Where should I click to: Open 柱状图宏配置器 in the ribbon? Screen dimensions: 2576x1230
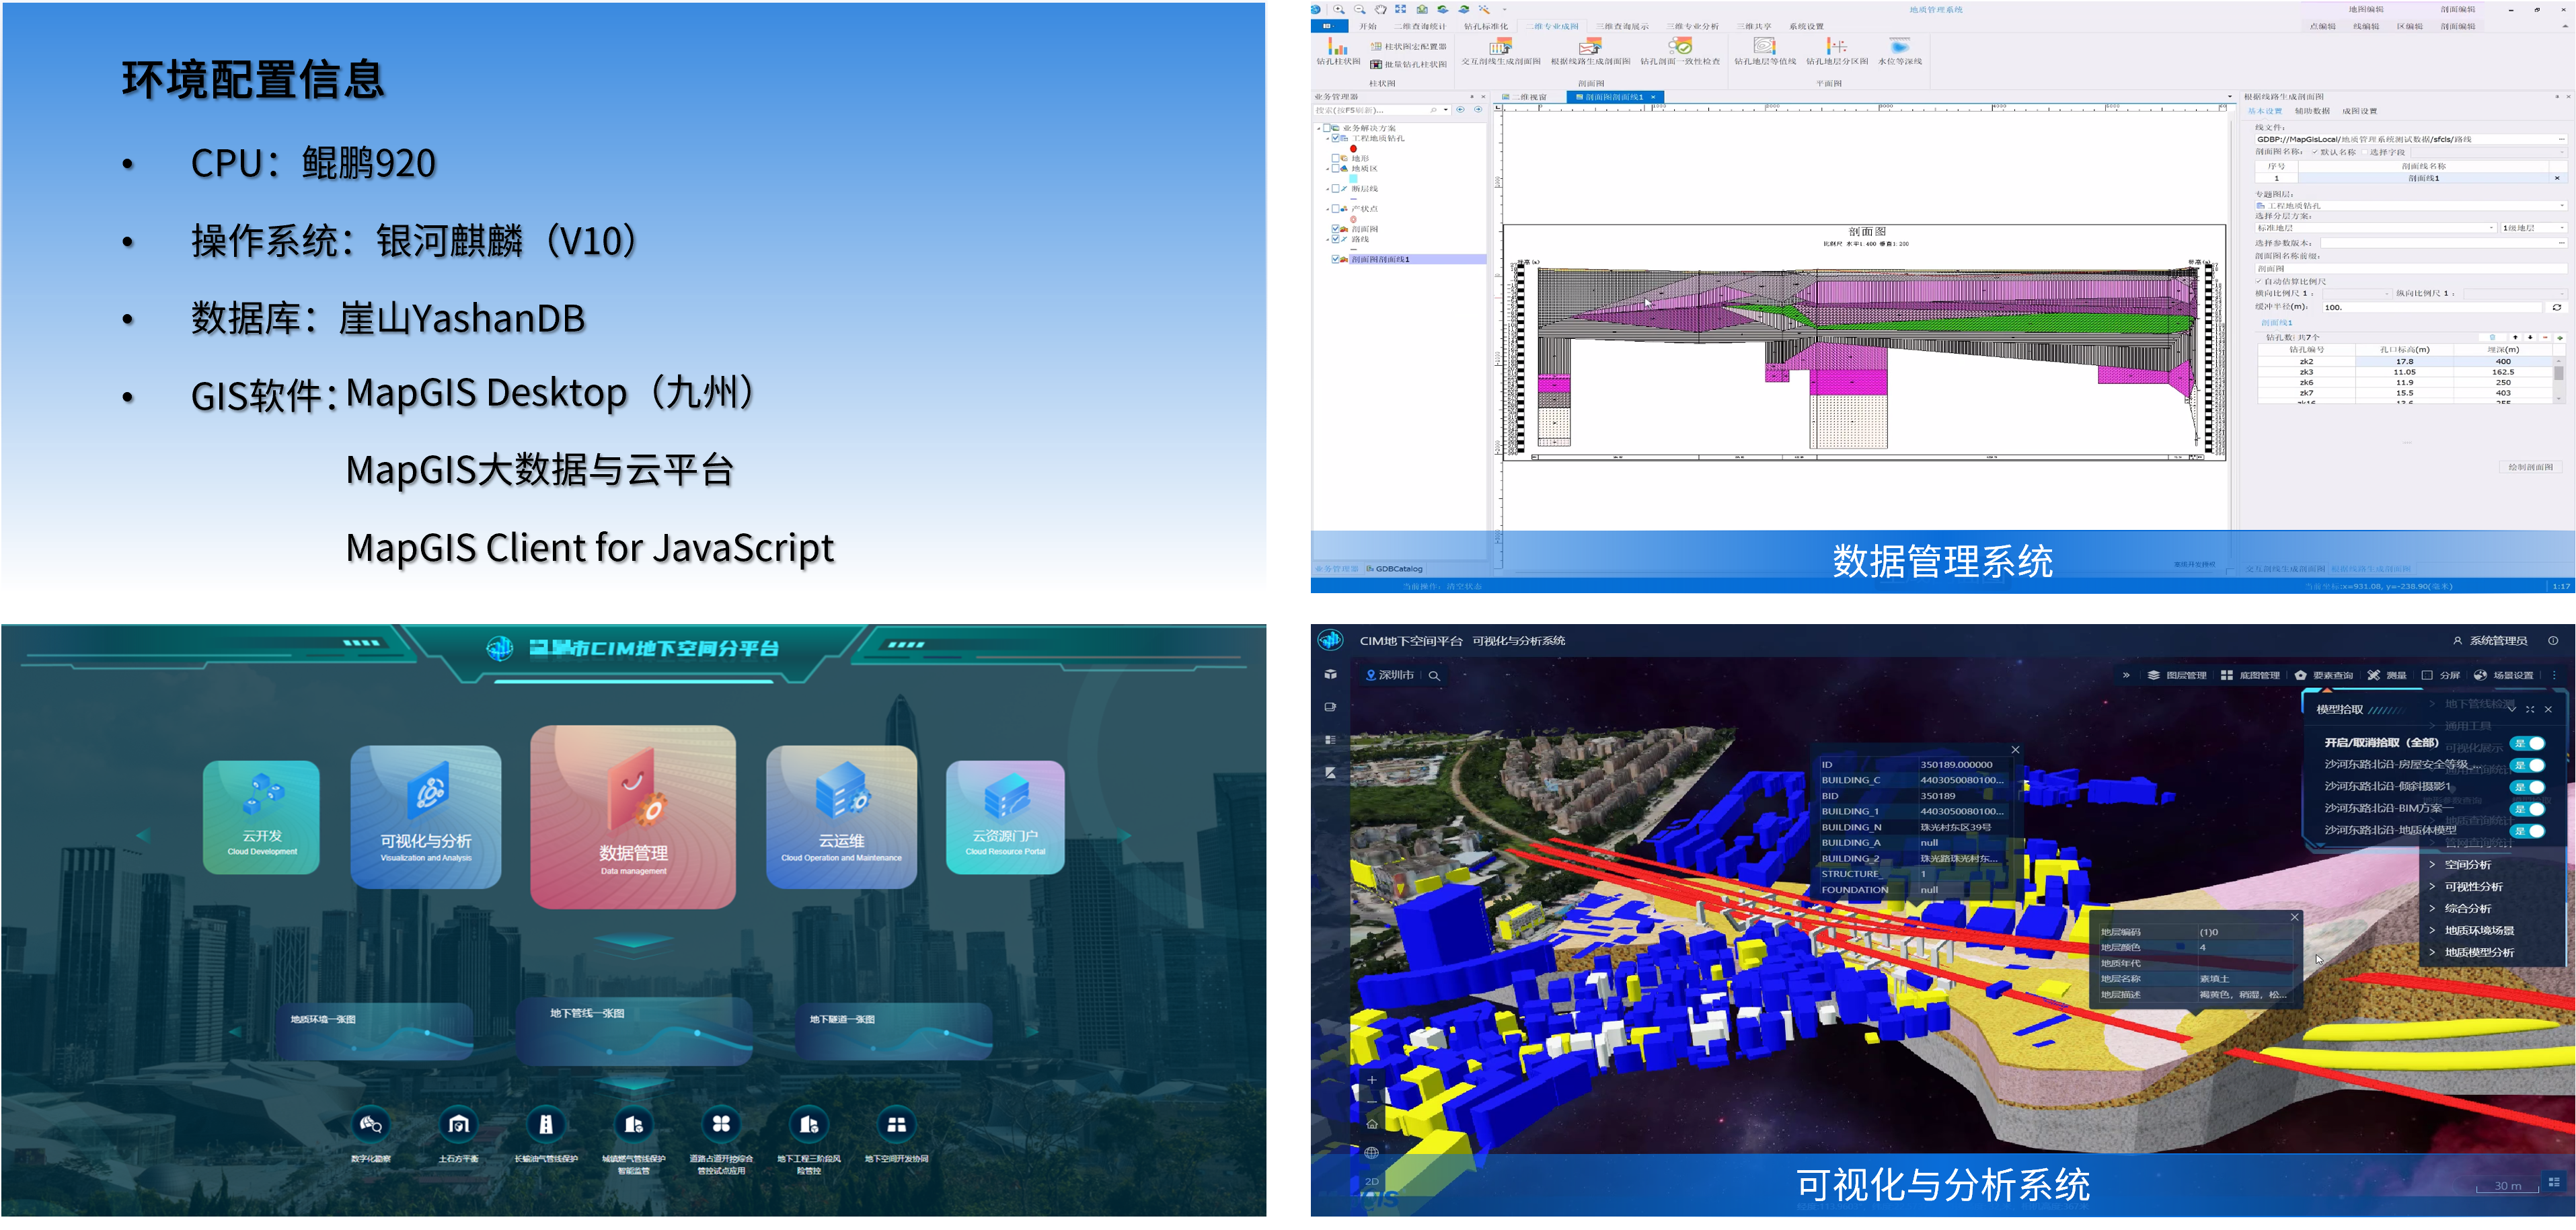click(1408, 46)
